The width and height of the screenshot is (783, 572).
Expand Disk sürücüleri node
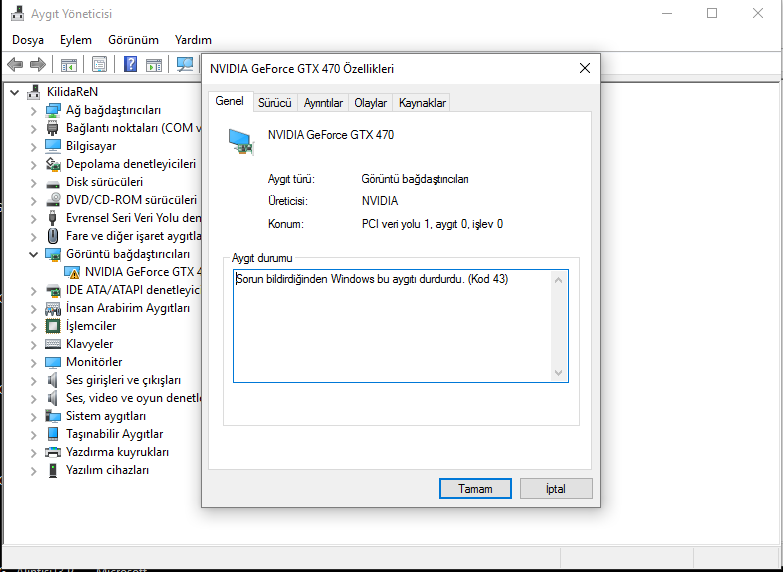tap(33, 182)
